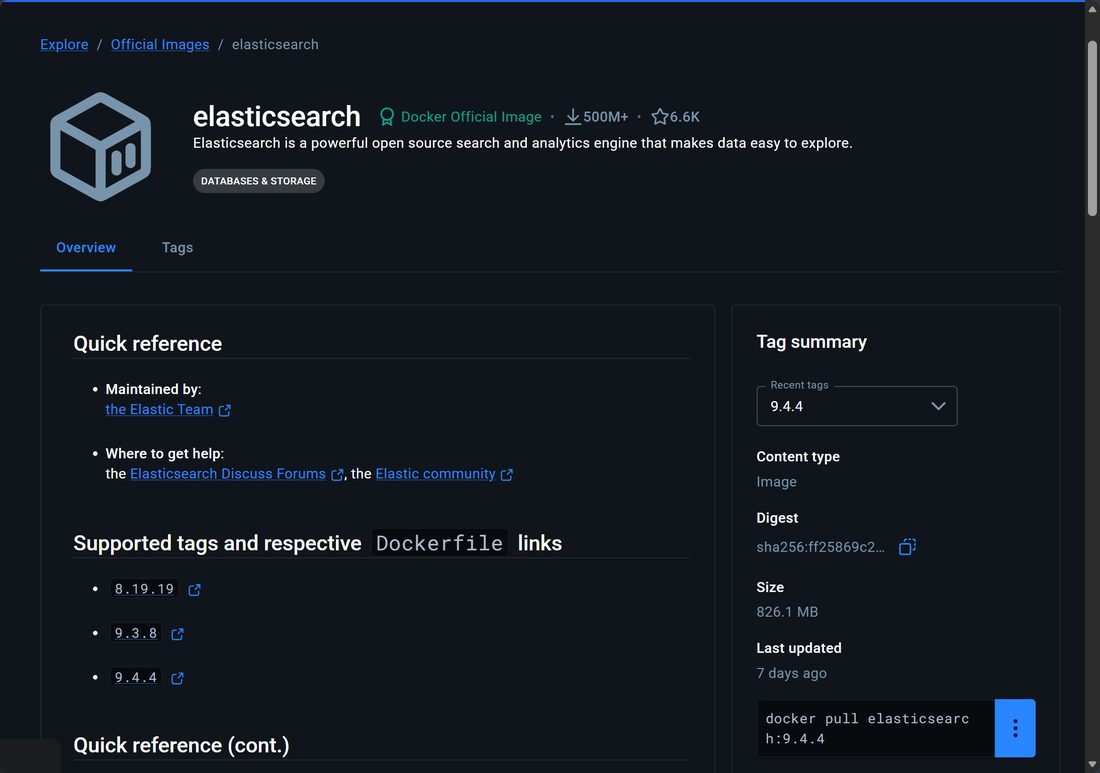Expand the Recent tags dropdown

pyautogui.click(x=857, y=406)
